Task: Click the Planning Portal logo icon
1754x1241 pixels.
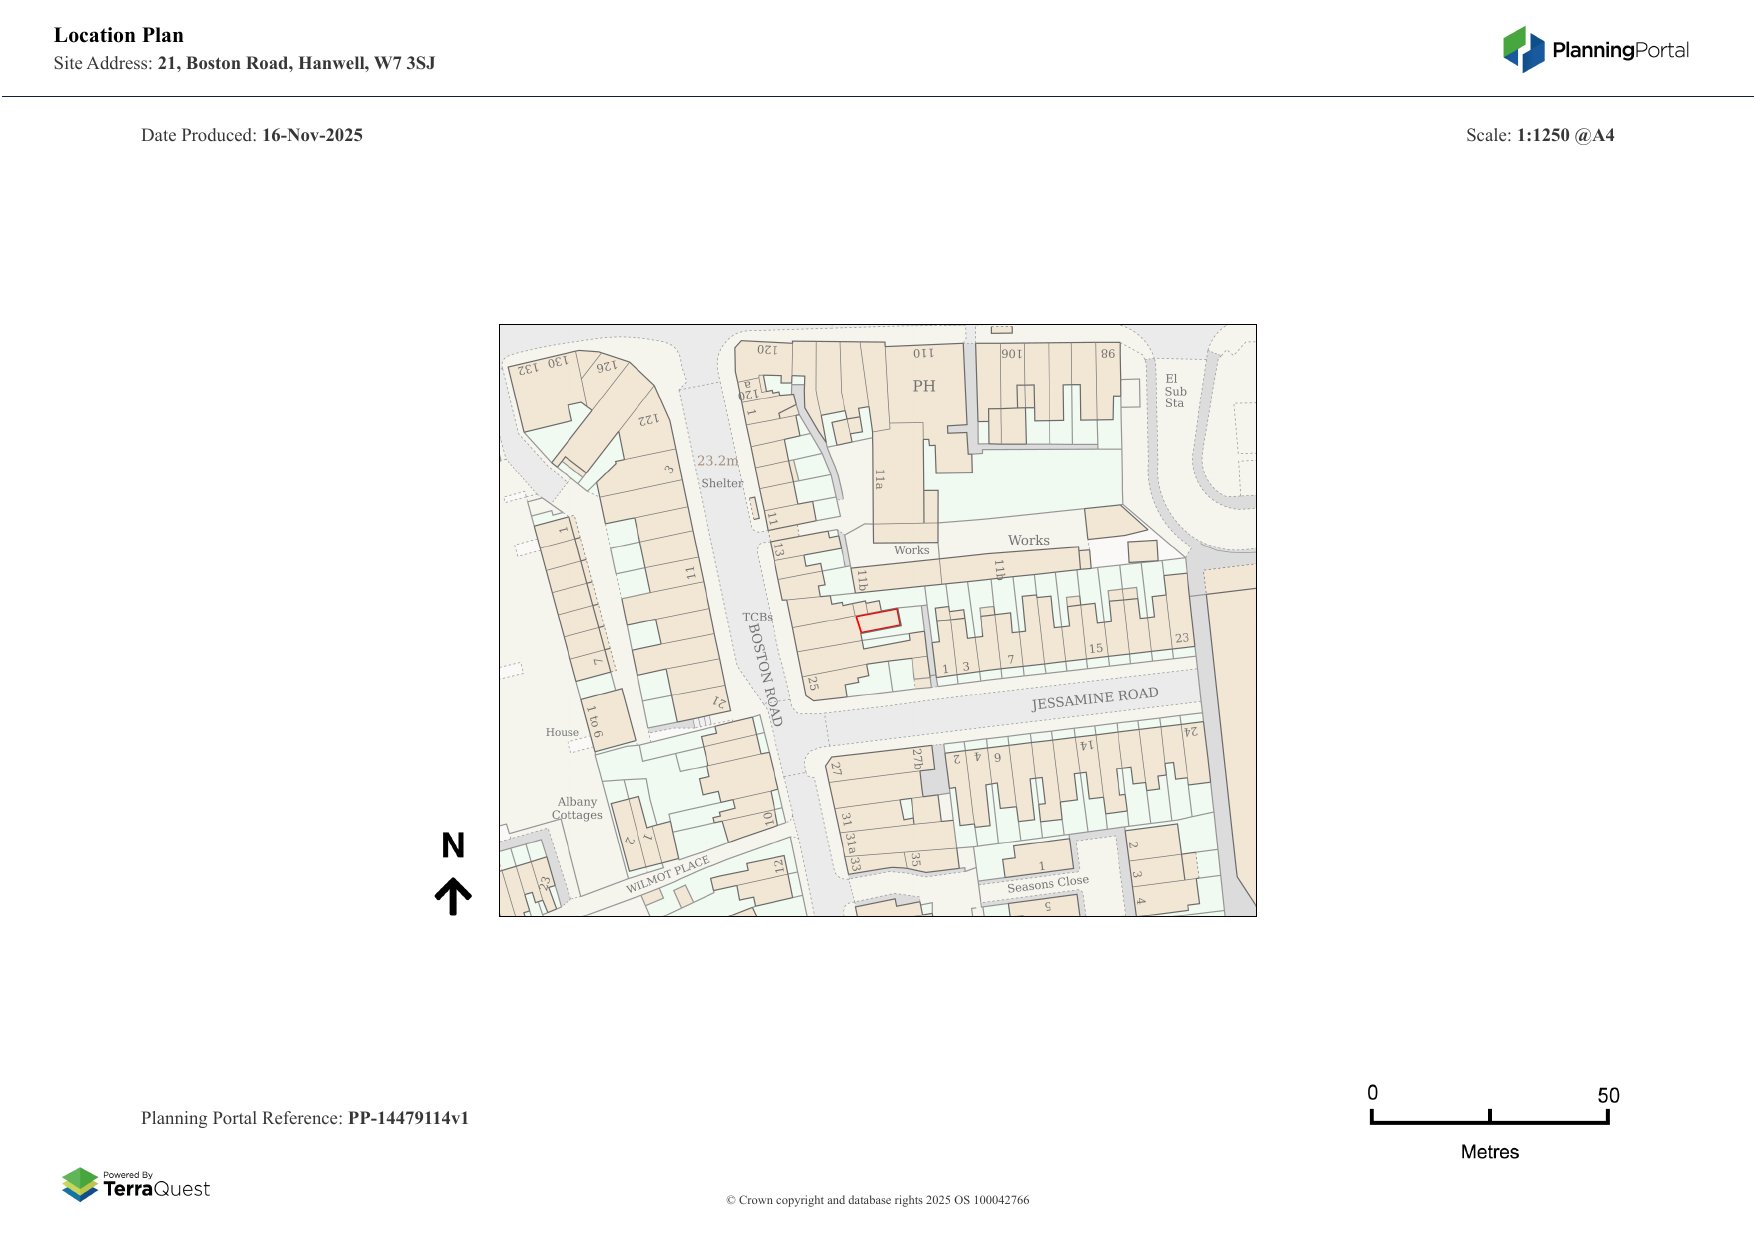Action: point(1523,50)
